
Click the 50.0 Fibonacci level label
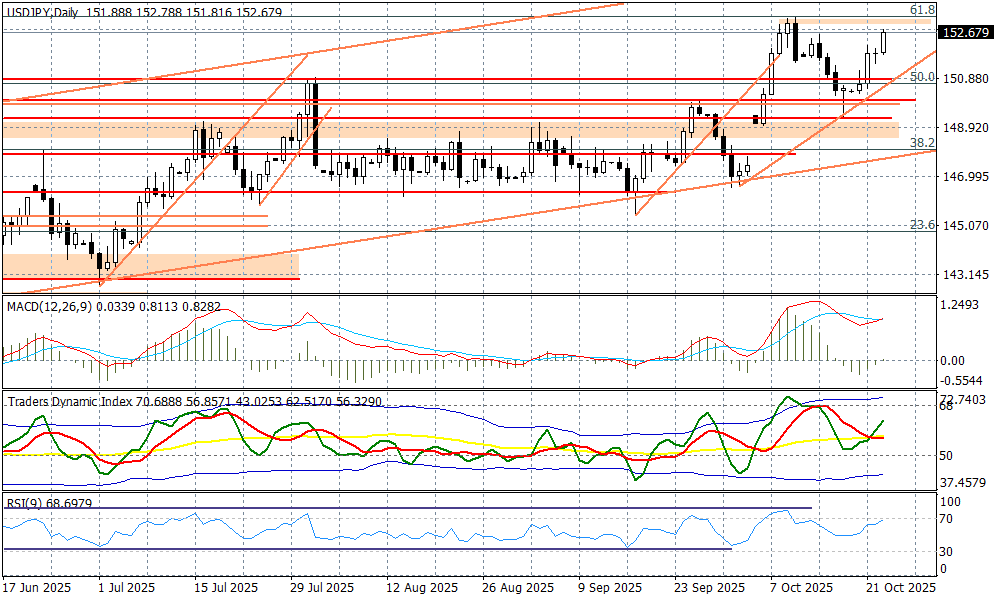921,77
